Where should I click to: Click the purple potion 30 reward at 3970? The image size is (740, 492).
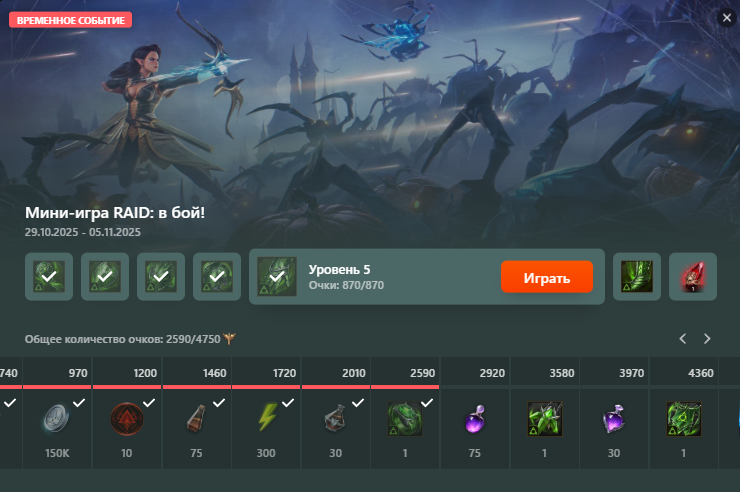coord(614,418)
